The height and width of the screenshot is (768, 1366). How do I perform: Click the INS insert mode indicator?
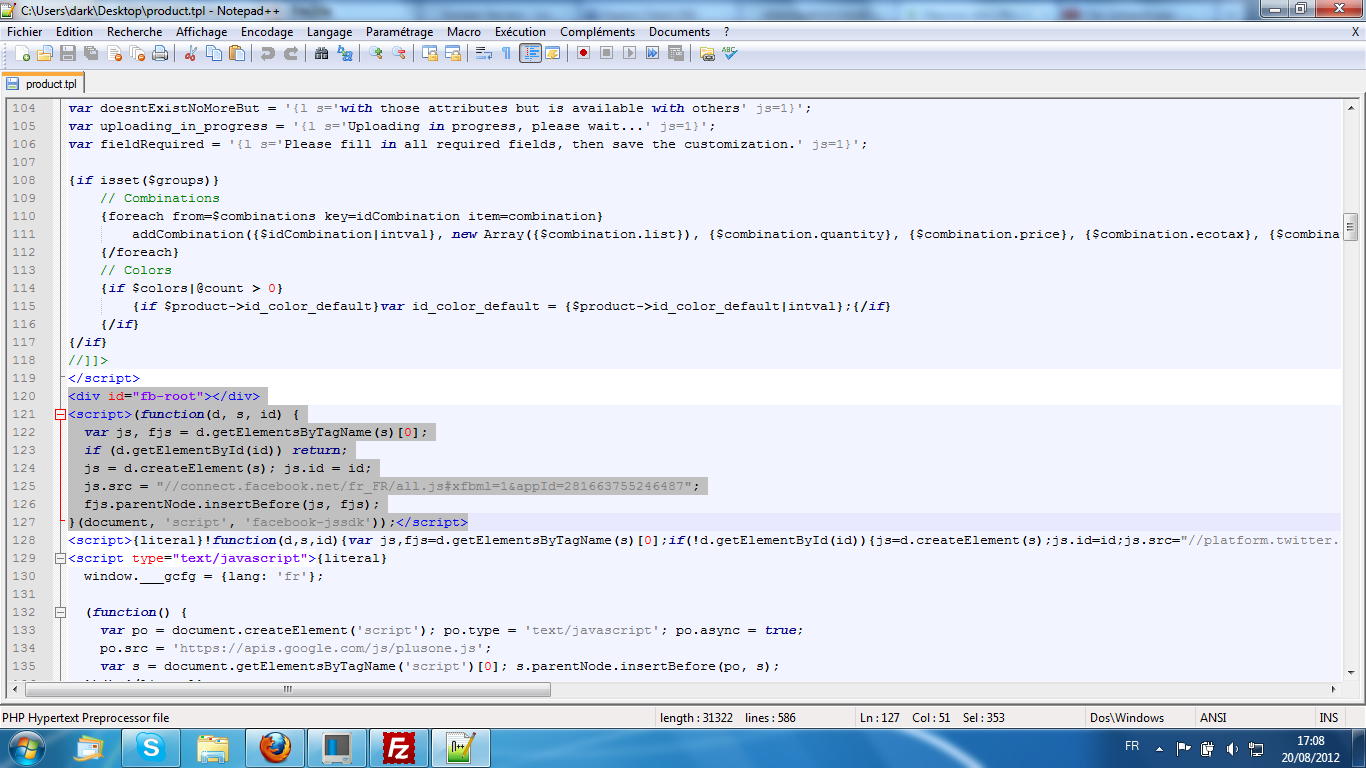point(1329,718)
